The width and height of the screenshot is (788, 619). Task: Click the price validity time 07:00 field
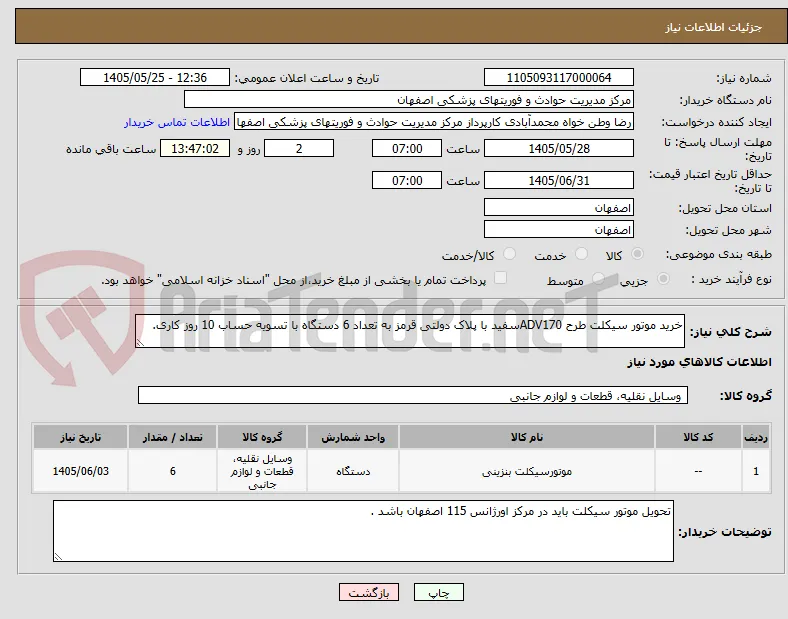tap(407, 180)
